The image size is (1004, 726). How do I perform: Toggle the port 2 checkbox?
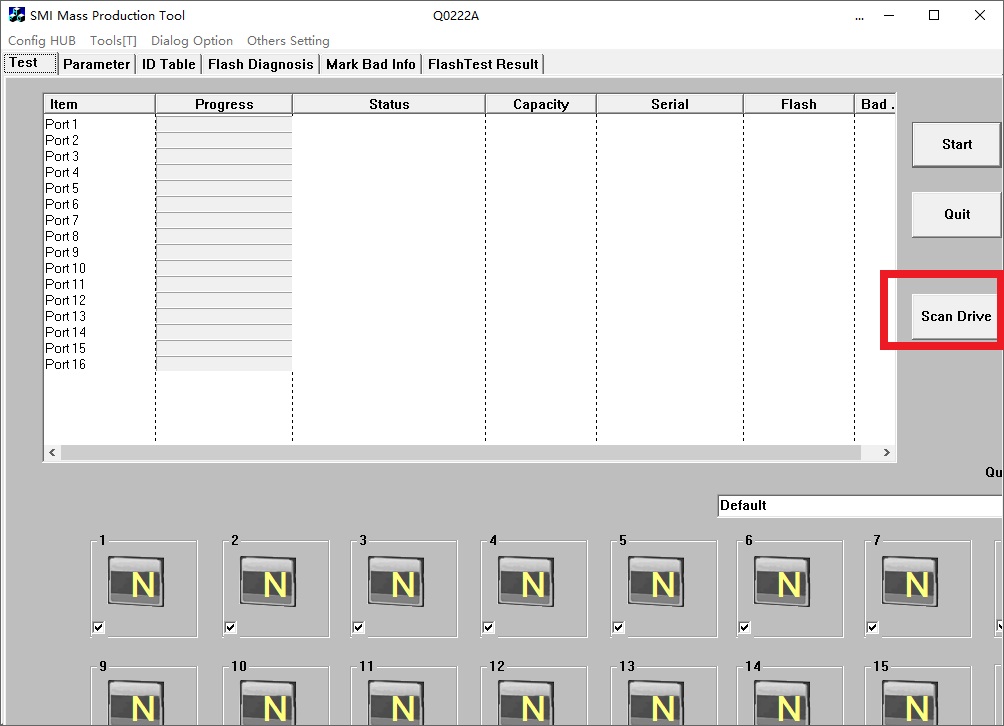[x=231, y=627]
